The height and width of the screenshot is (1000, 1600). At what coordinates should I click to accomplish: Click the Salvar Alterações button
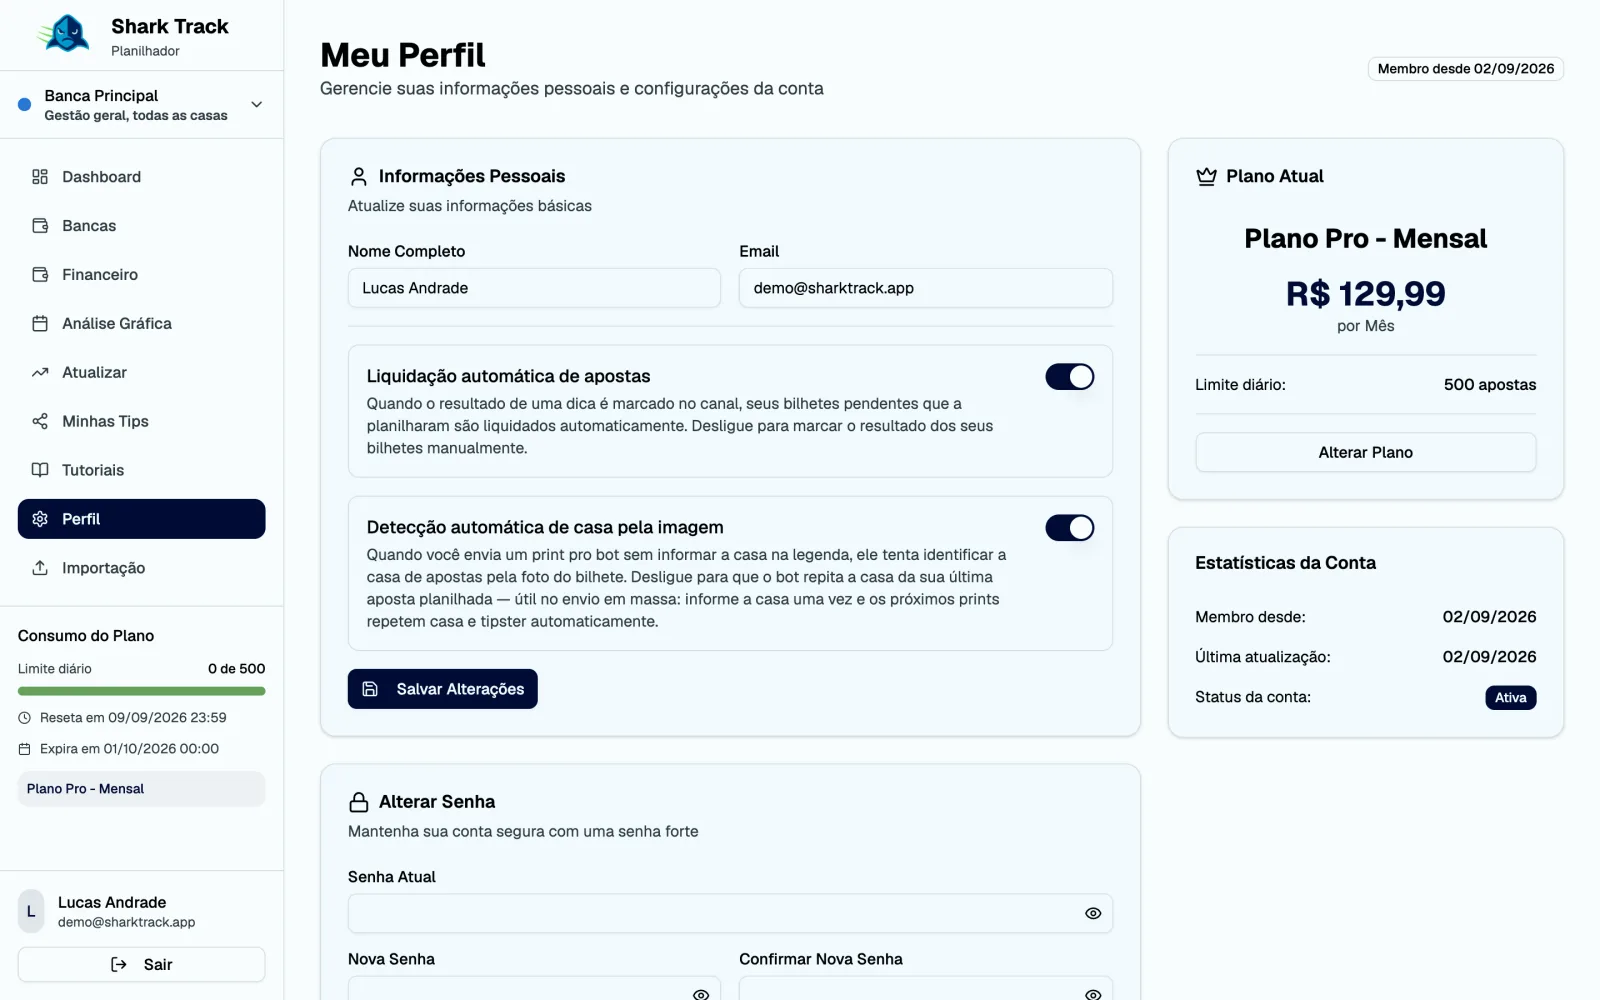click(x=443, y=689)
